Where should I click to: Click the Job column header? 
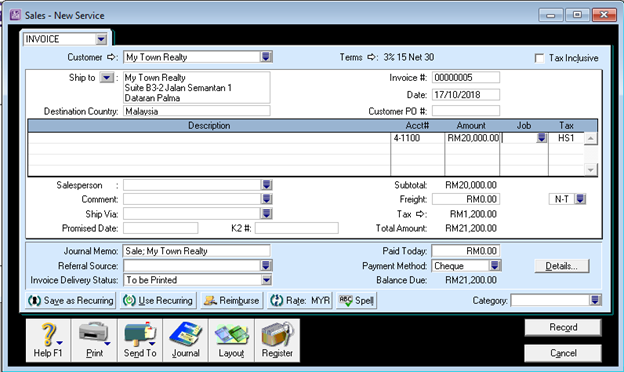click(x=524, y=126)
